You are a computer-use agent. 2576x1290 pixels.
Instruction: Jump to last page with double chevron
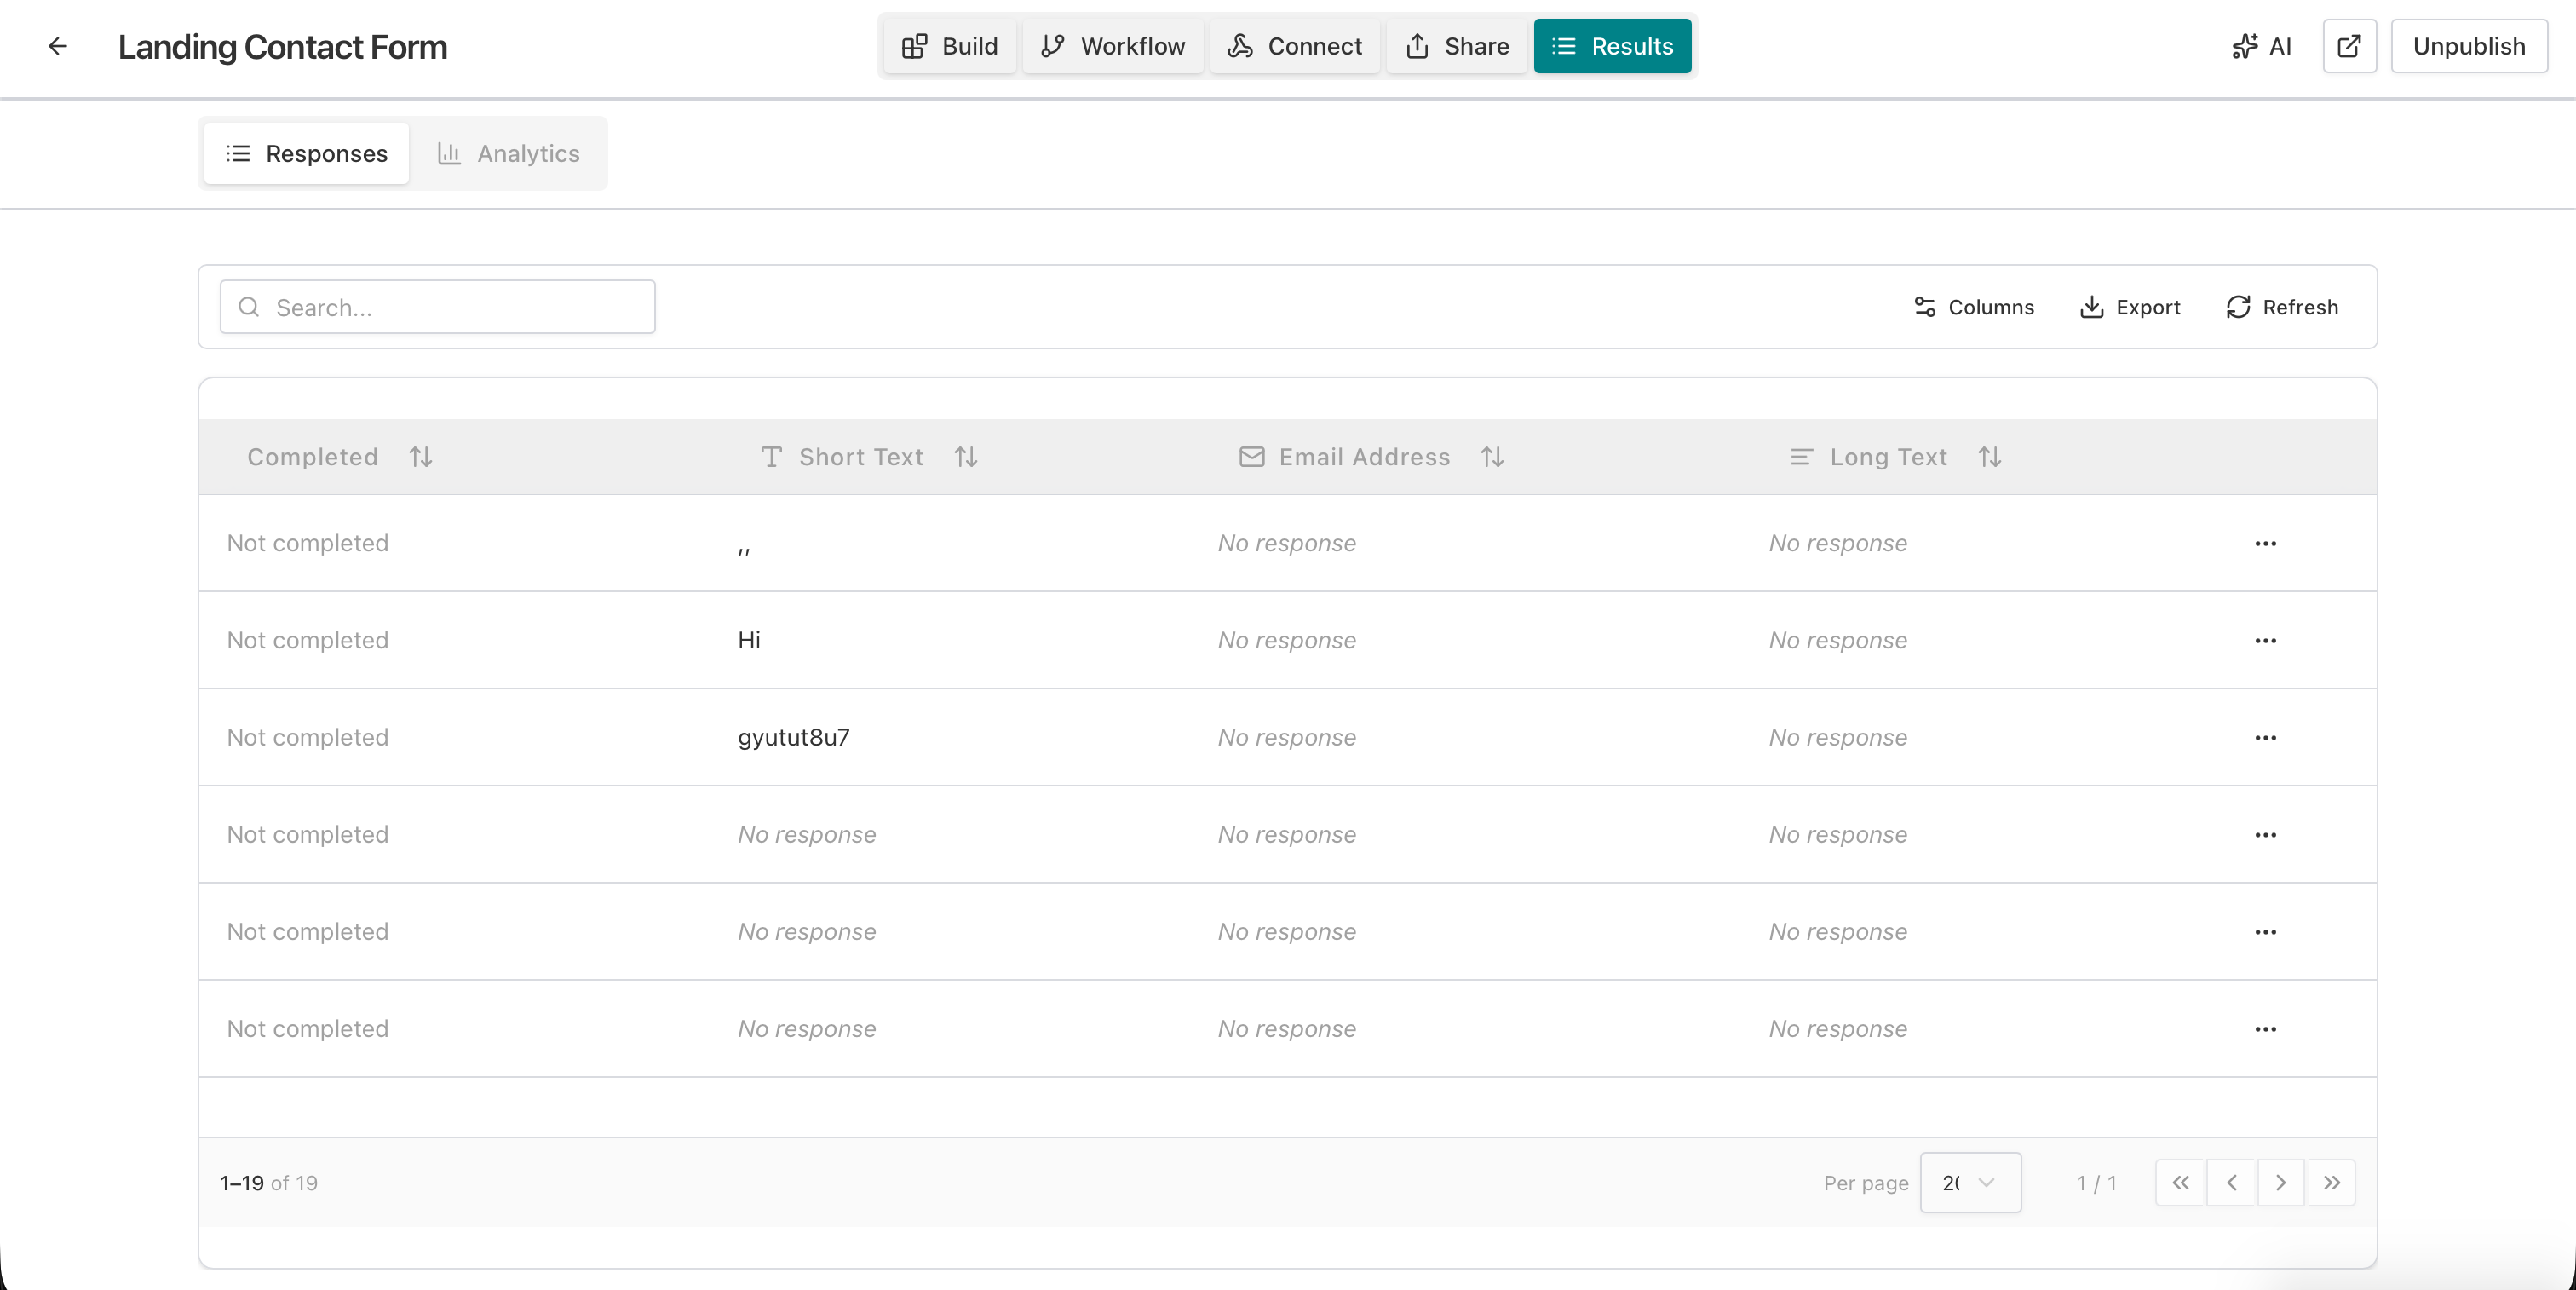pyautogui.click(x=2332, y=1182)
